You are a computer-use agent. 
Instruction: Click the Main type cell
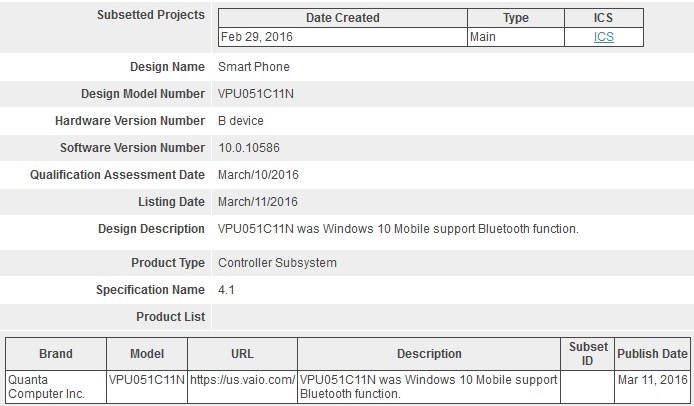tap(484, 37)
